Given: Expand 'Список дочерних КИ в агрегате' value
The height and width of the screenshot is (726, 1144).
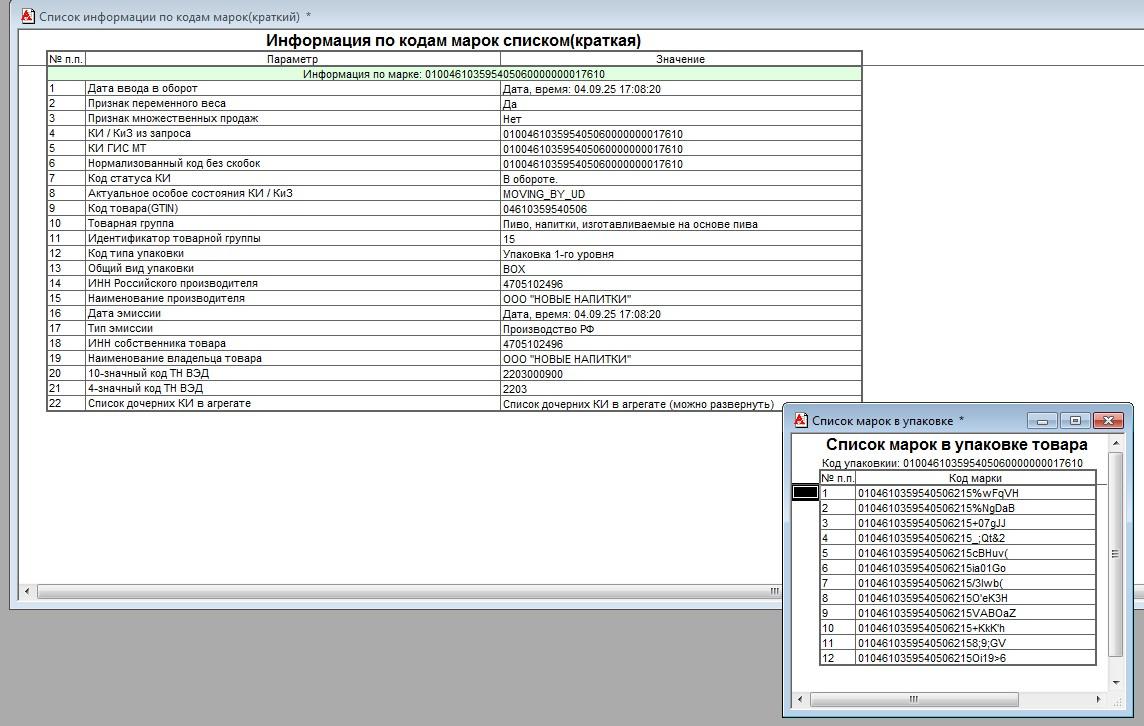Looking at the screenshot, I should (x=638, y=404).
